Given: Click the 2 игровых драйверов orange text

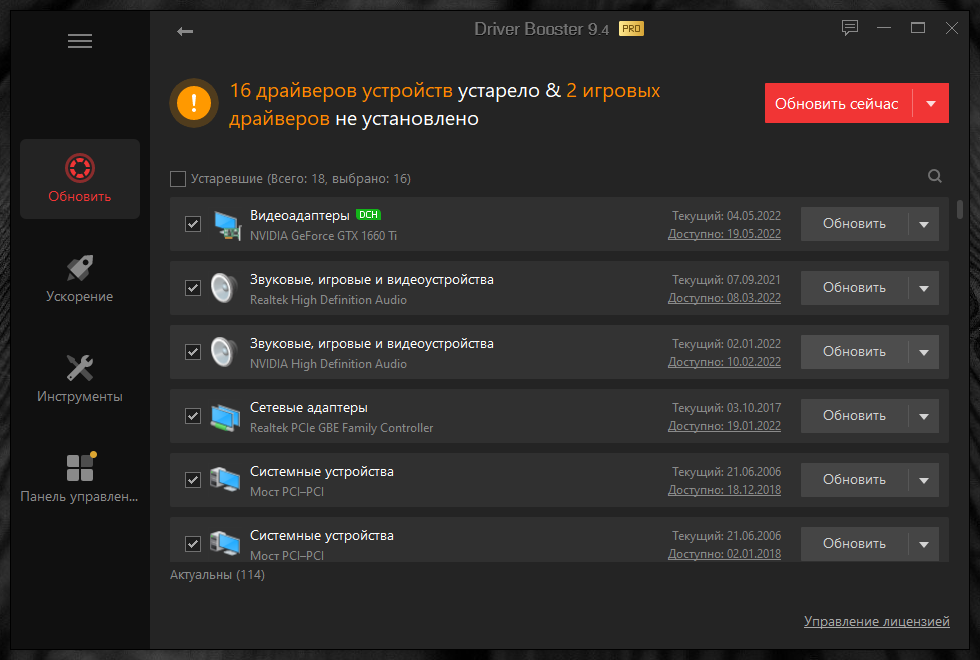Looking at the screenshot, I should pyautogui.click(x=444, y=104).
